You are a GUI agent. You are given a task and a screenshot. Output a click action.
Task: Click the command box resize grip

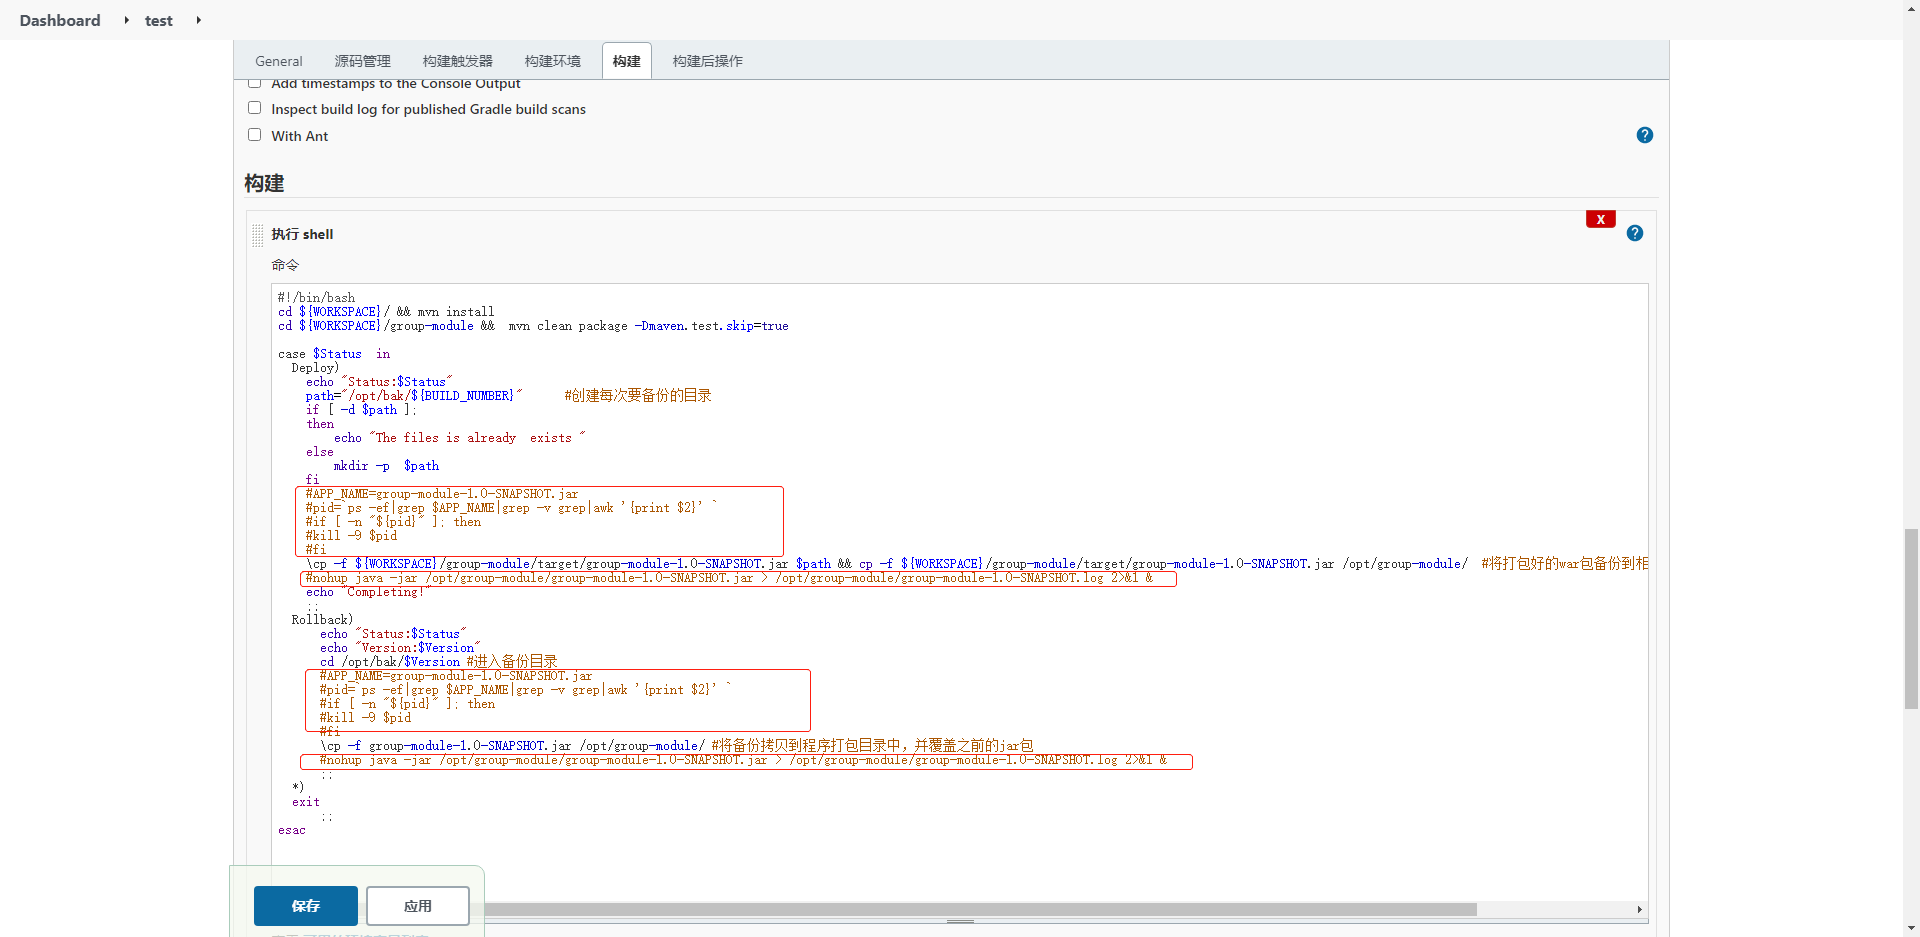pos(960,921)
